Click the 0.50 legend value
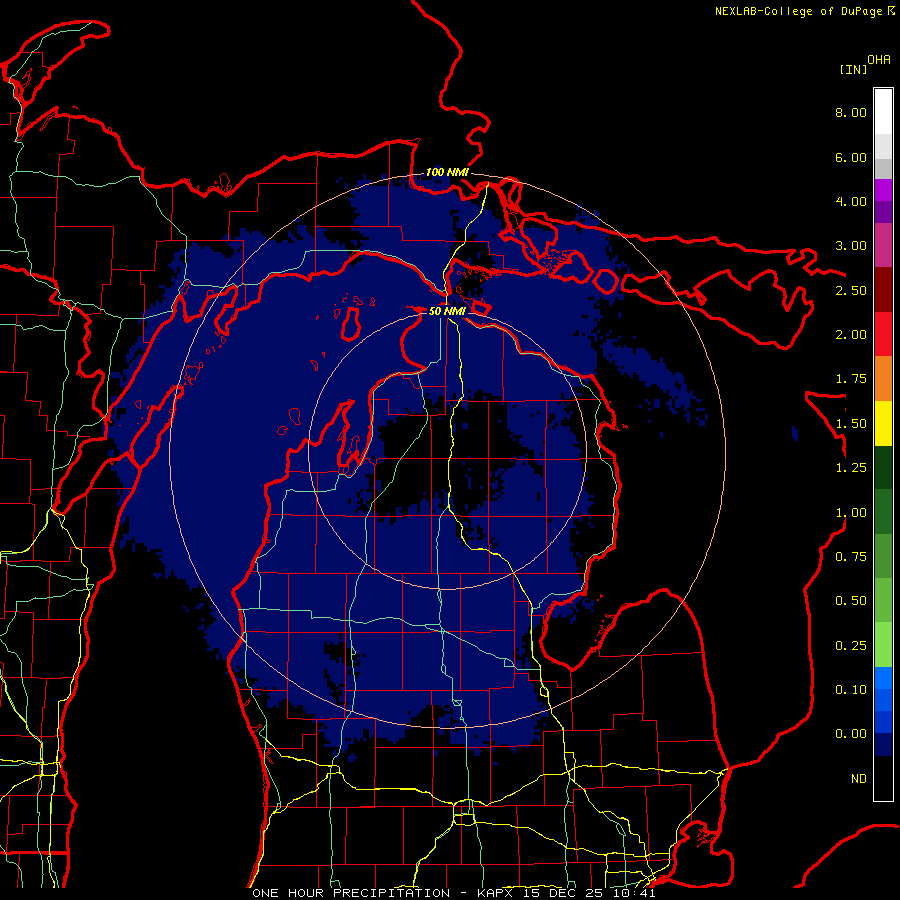Image resolution: width=900 pixels, height=900 pixels. [x=851, y=601]
